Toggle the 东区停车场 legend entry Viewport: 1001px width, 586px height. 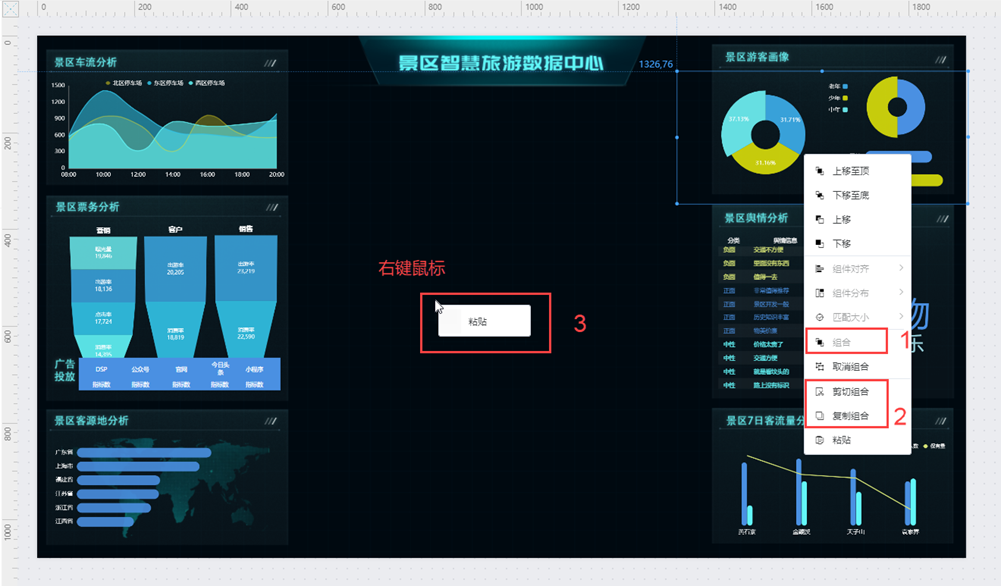(165, 83)
